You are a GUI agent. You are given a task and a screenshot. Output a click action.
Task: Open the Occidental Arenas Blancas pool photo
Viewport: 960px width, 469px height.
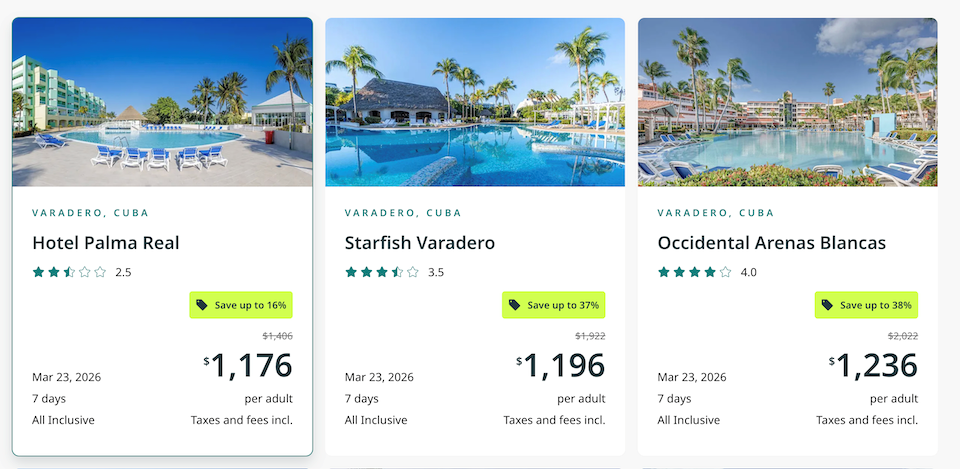coord(788,102)
